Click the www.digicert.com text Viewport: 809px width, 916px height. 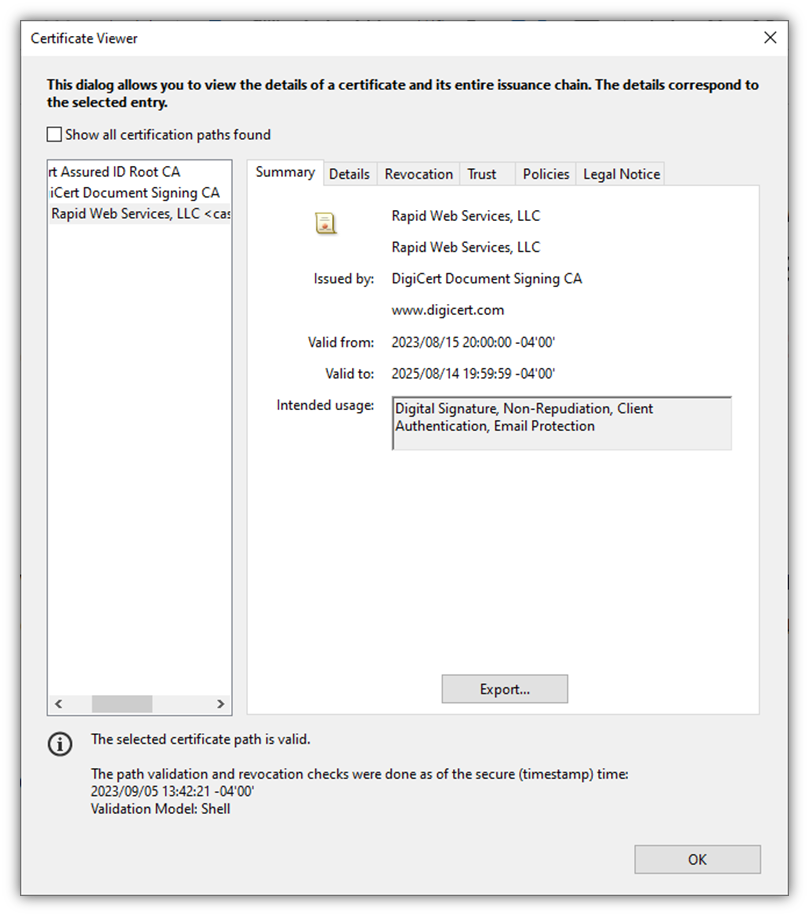[448, 310]
